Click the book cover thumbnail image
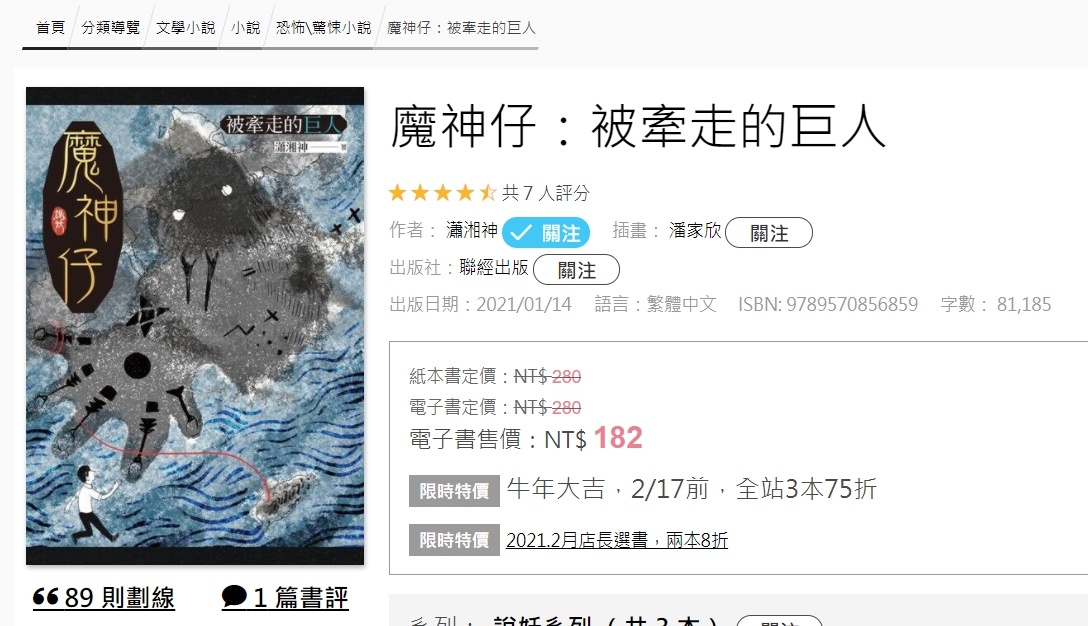Viewport: 1088px width, 626px height. click(x=195, y=325)
